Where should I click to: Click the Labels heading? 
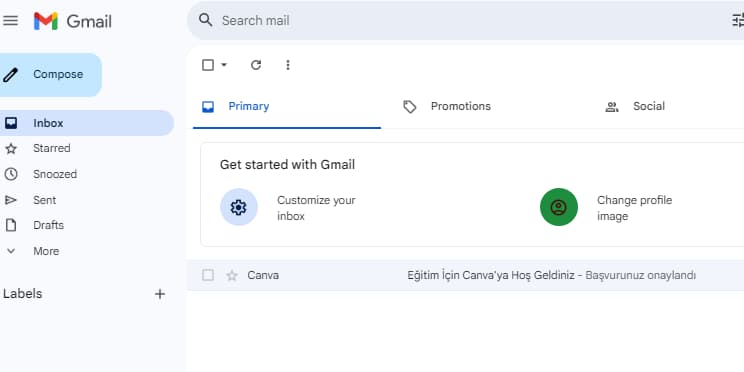pos(22,294)
